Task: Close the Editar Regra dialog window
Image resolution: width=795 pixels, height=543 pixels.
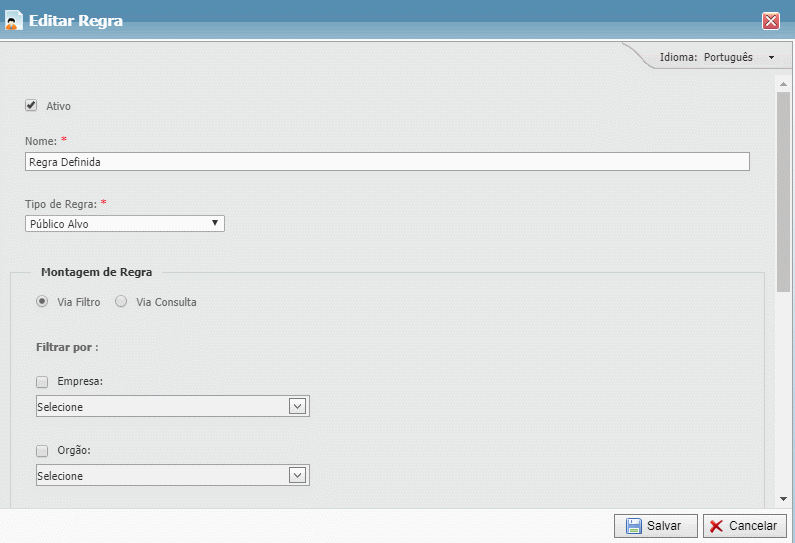Action: pyautogui.click(x=771, y=21)
